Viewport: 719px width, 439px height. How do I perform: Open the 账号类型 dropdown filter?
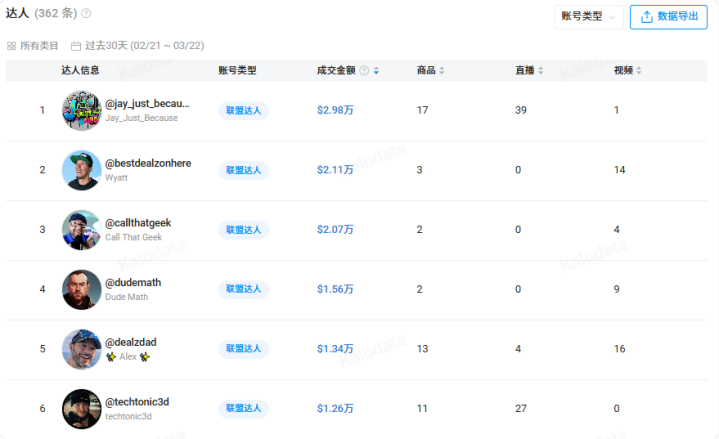pos(589,16)
